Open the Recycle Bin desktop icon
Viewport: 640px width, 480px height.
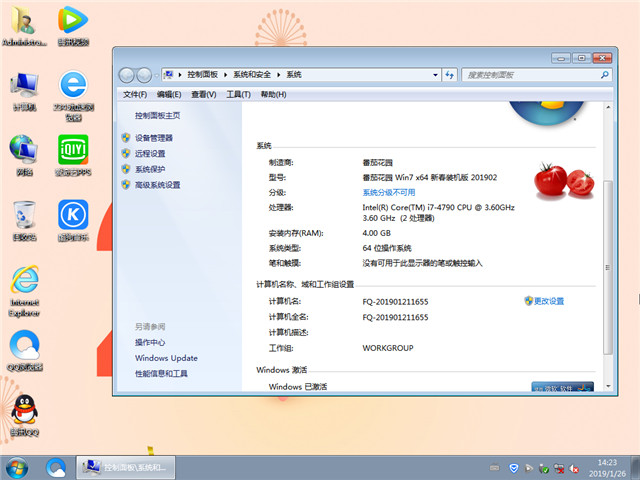click(24, 221)
